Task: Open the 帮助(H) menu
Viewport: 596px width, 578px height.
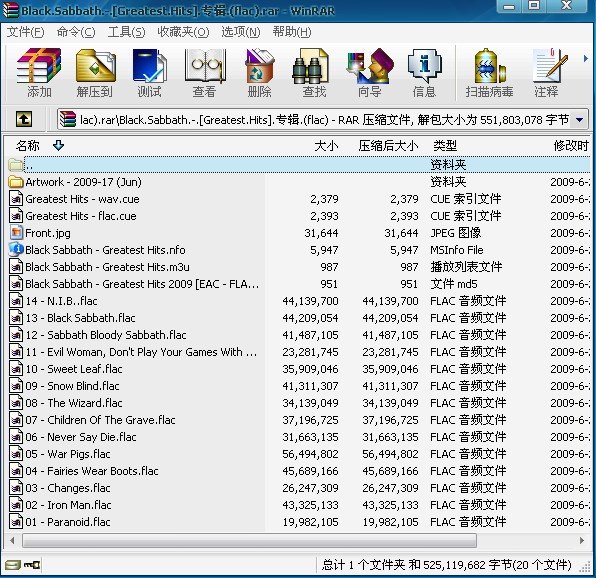Action: (292, 32)
